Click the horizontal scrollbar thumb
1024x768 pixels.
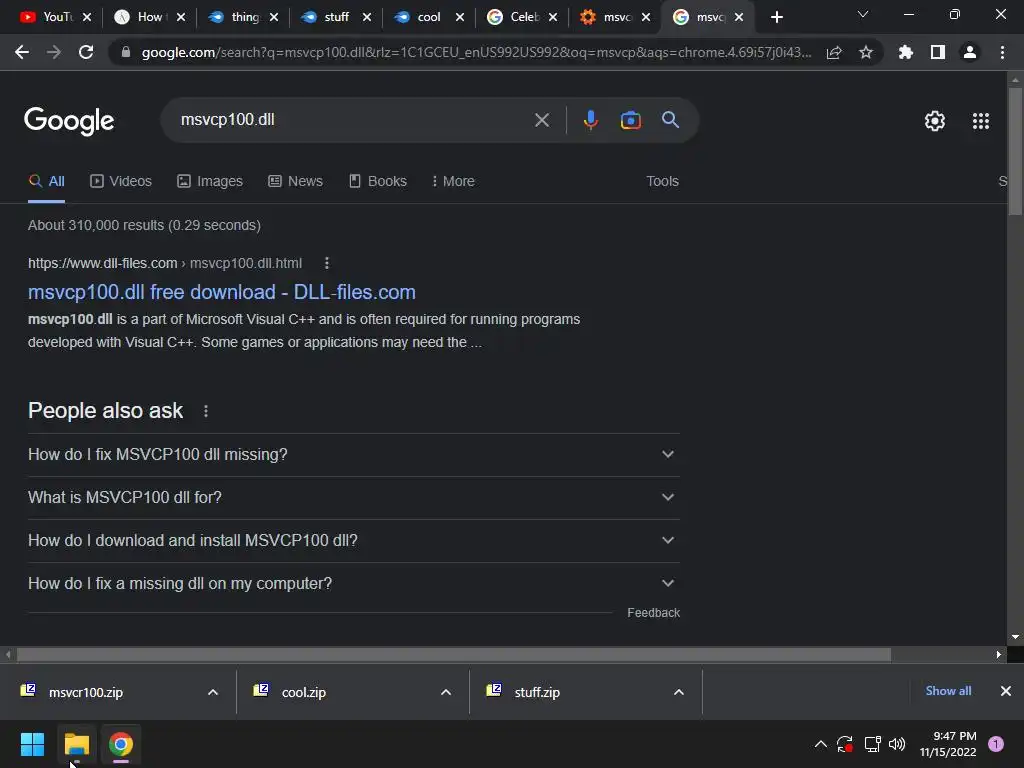click(x=454, y=654)
